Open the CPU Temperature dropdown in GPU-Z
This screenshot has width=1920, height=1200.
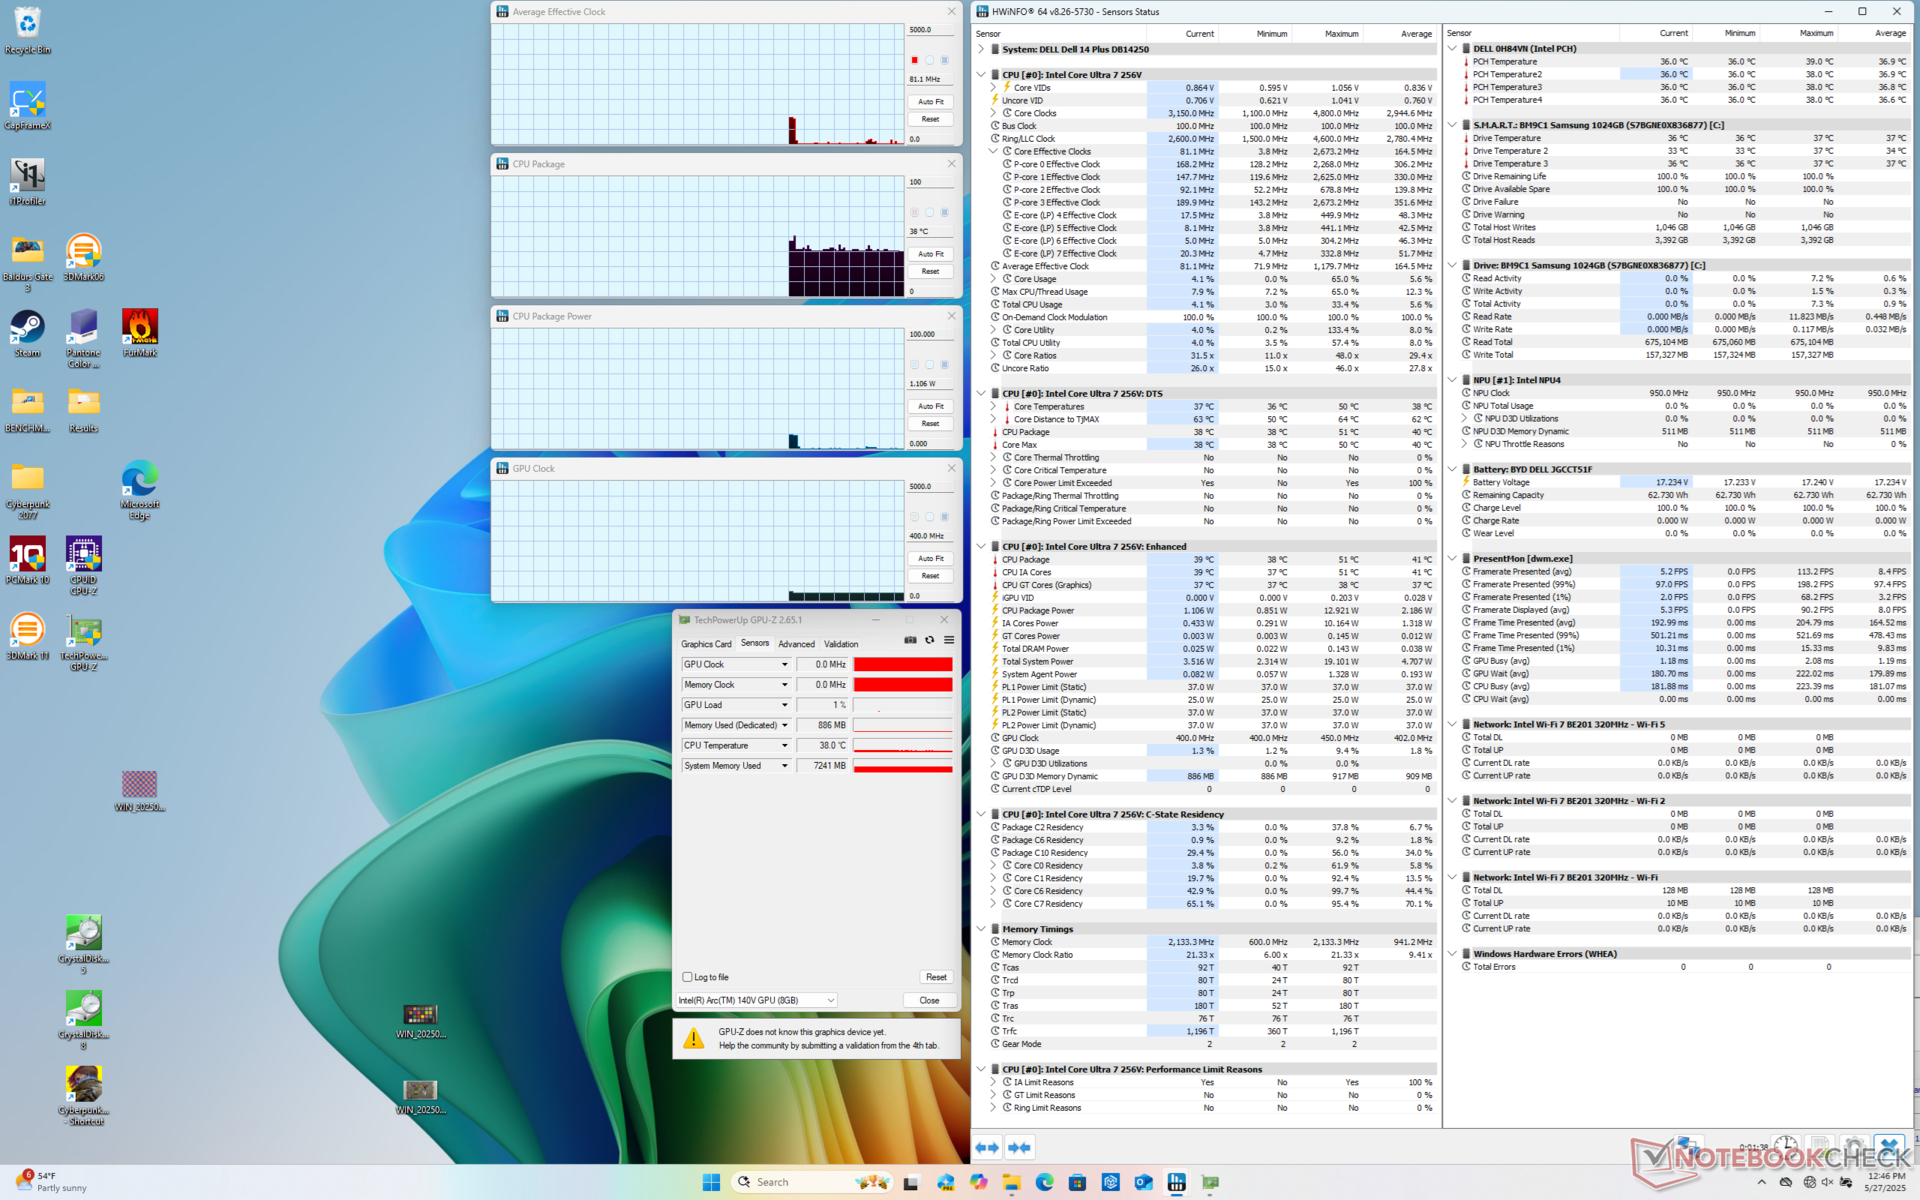click(784, 745)
